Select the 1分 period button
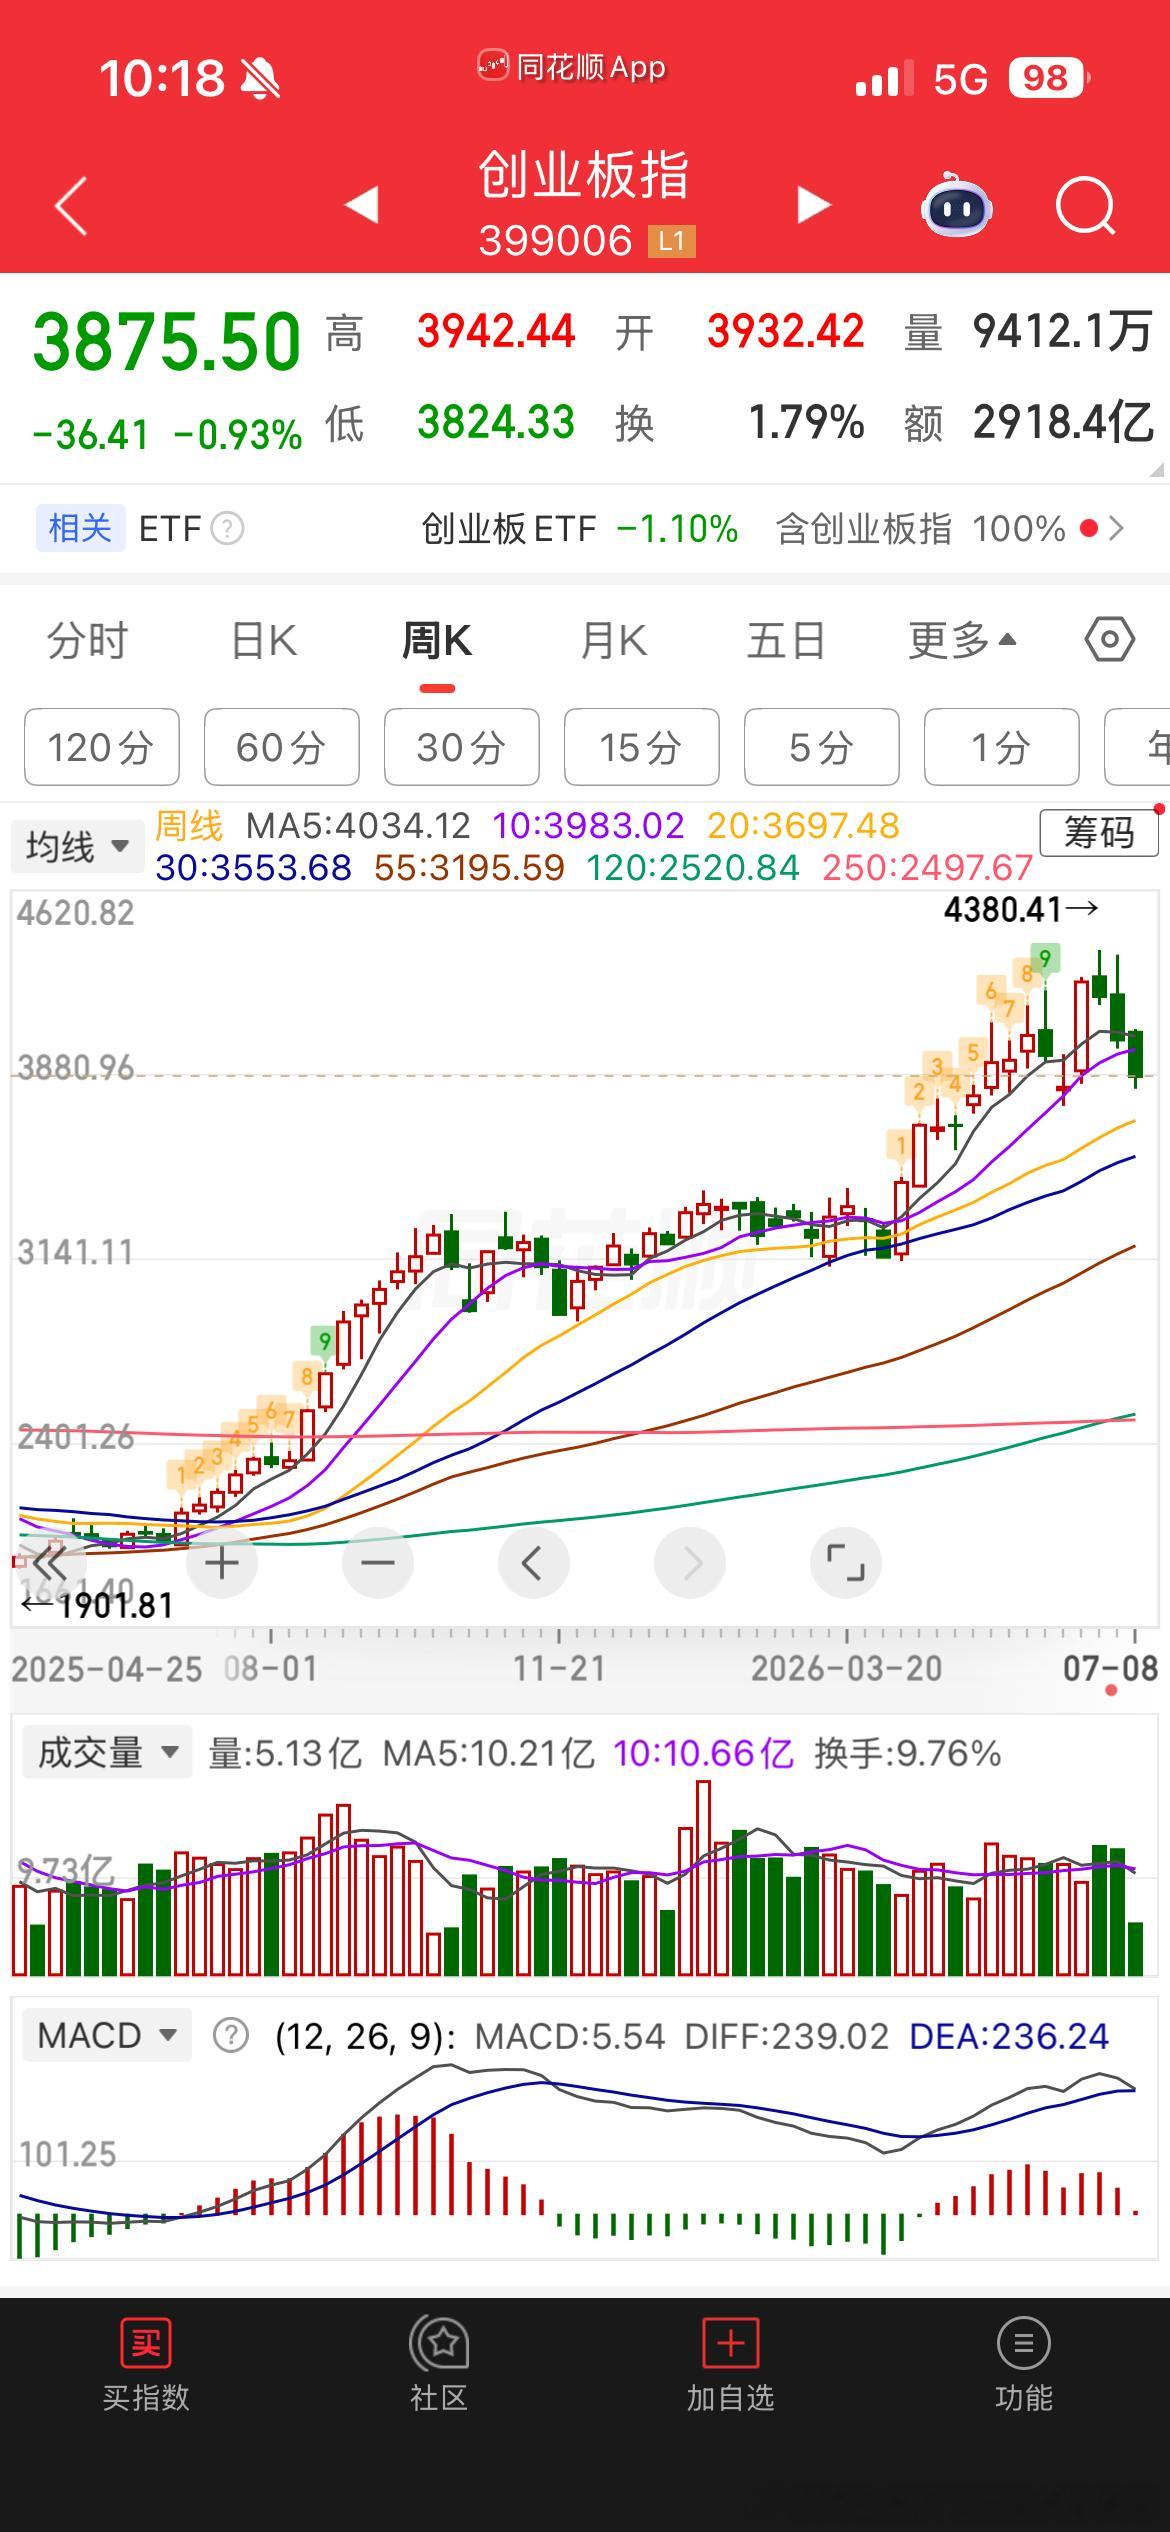The height and width of the screenshot is (2532, 1170). (1001, 747)
